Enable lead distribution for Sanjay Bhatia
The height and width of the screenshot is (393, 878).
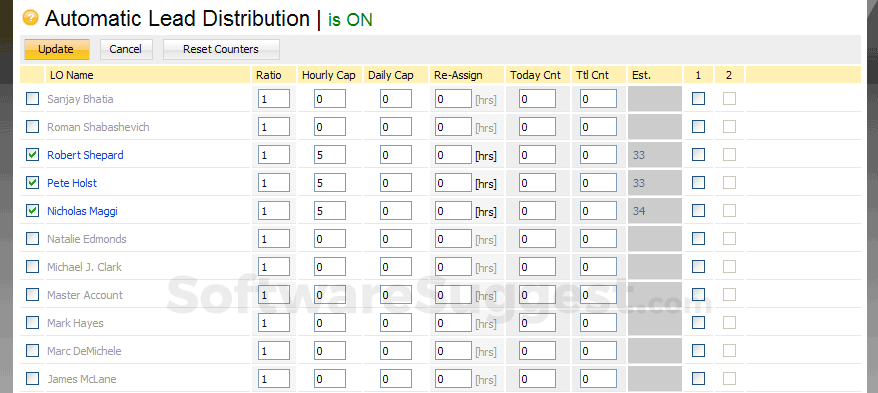coord(32,99)
